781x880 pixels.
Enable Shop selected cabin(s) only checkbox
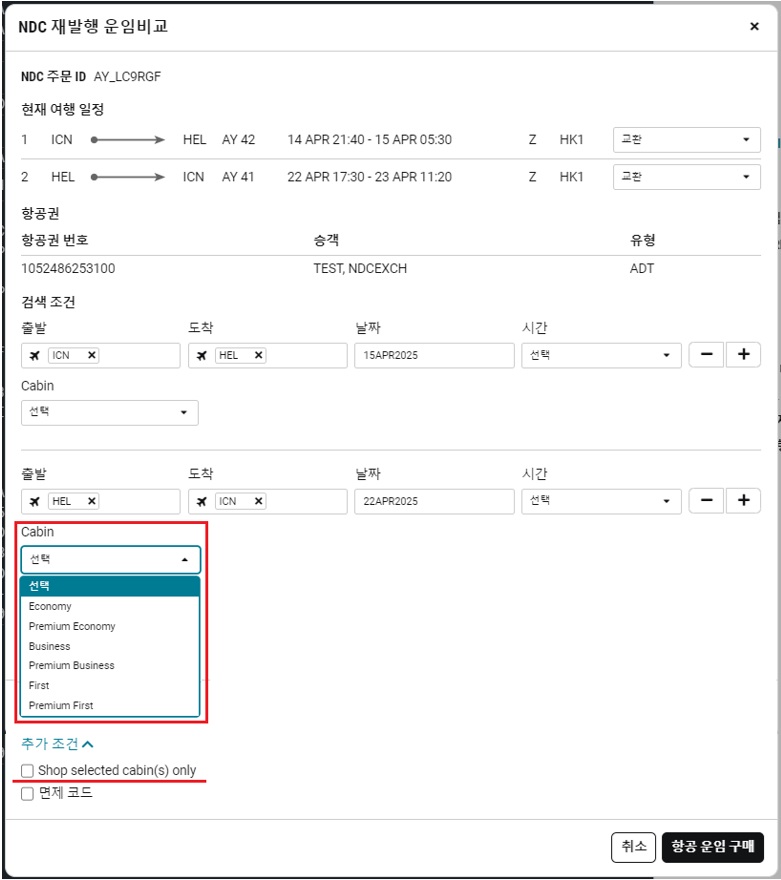coord(27,771)
